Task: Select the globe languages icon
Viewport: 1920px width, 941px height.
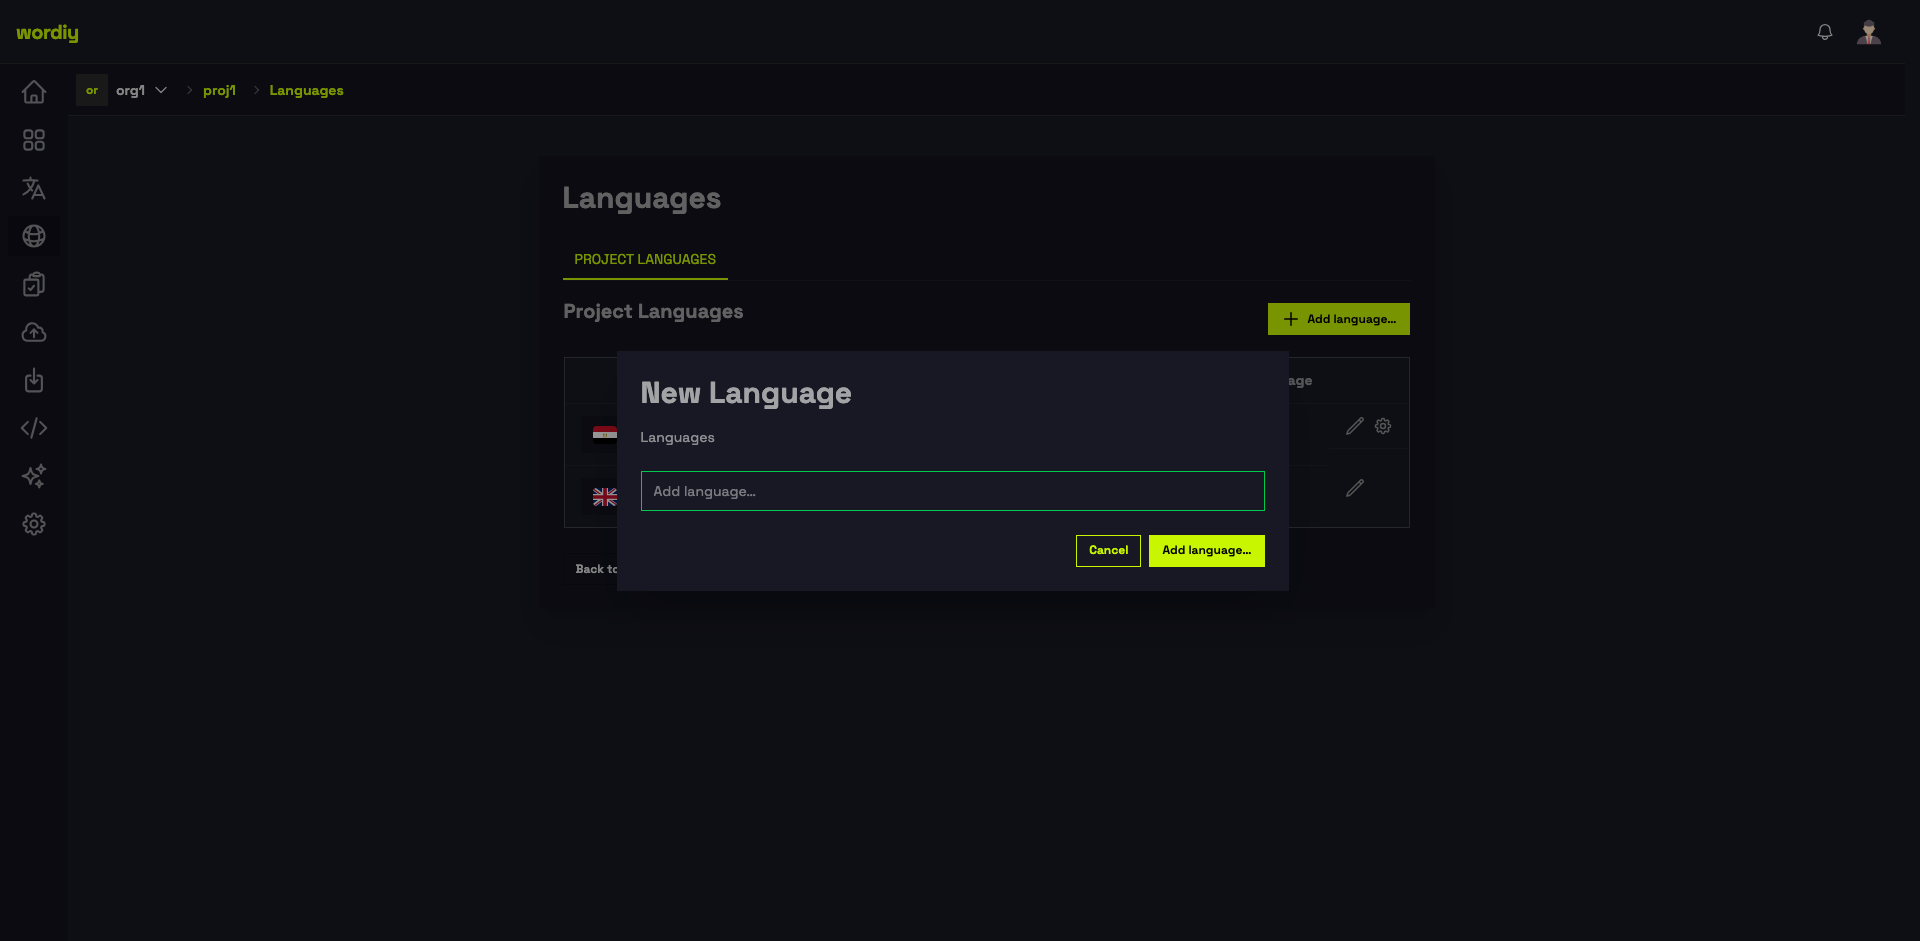Action: [x=34, y=236]
